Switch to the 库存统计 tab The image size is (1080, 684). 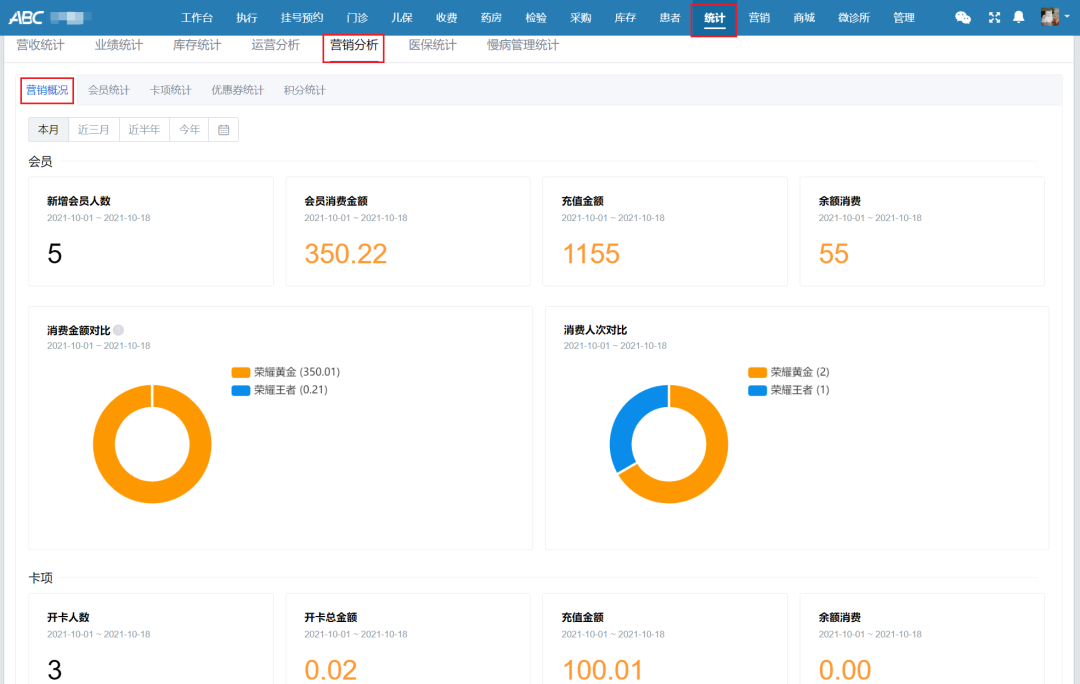197,45
